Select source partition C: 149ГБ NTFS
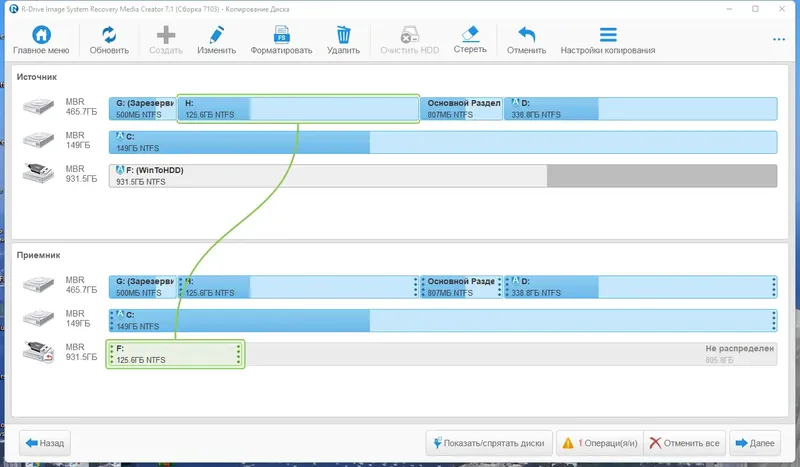 tap(443, 142)
